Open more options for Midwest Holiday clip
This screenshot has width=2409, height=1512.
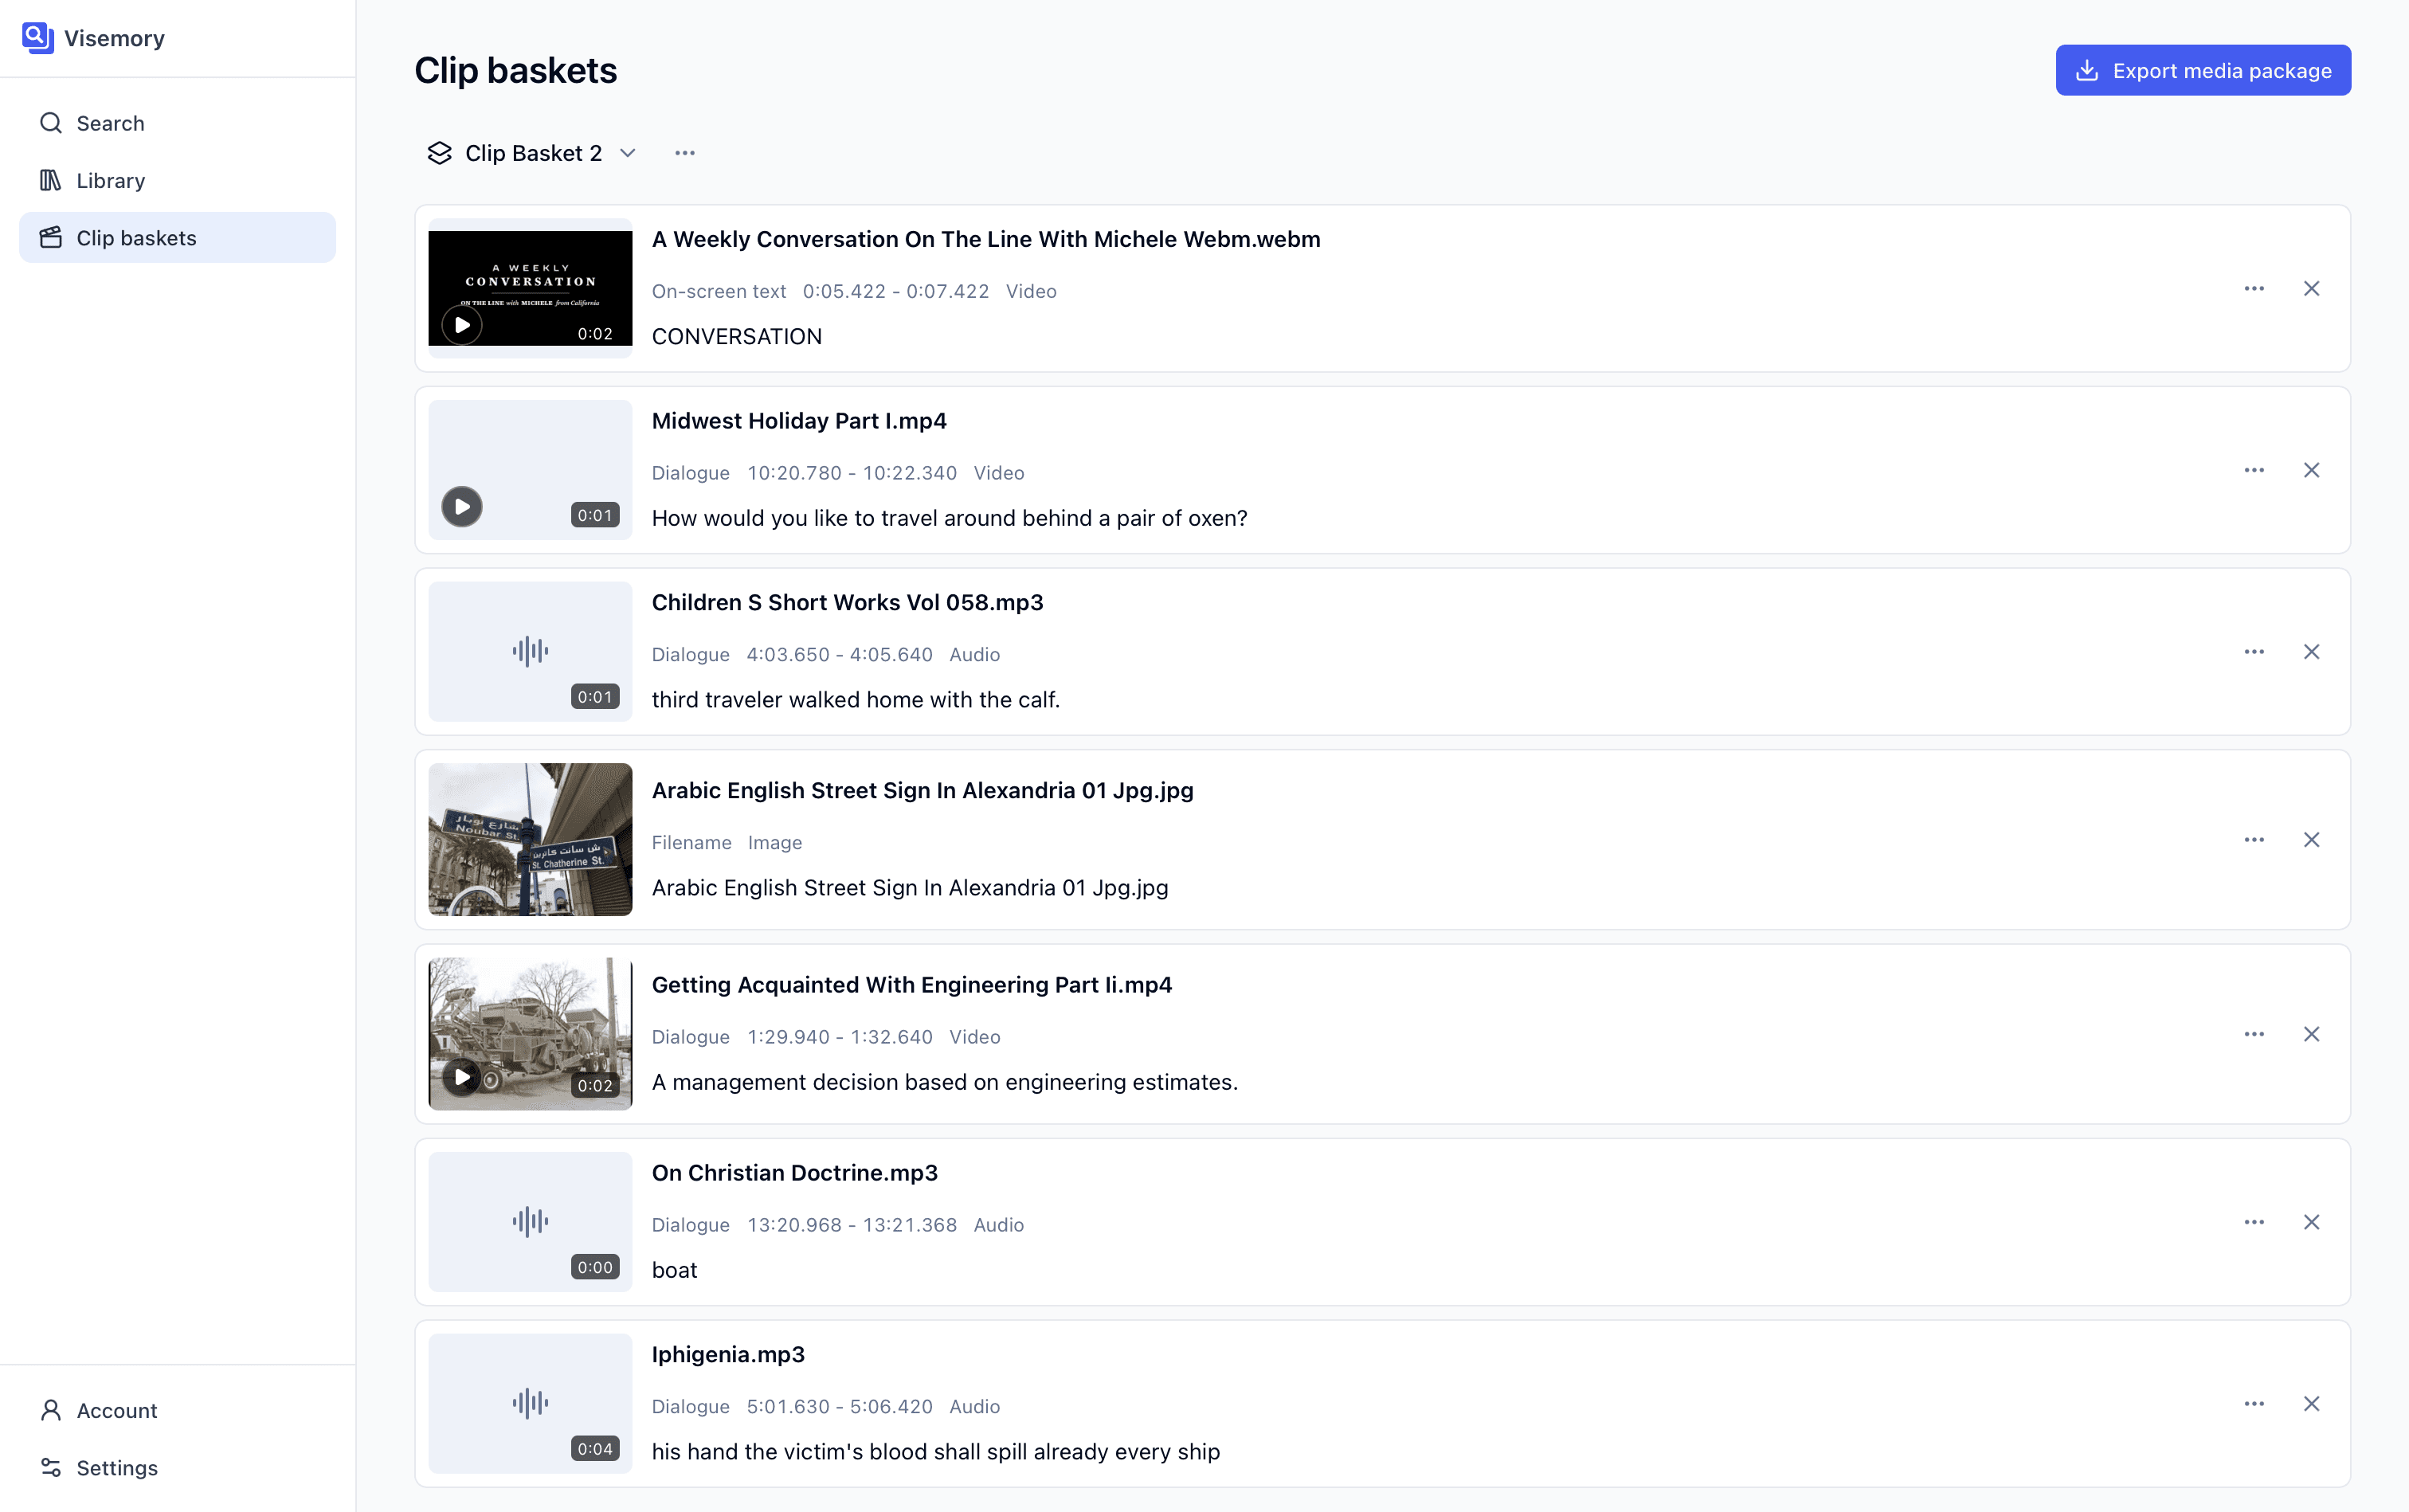(2254, 470)
